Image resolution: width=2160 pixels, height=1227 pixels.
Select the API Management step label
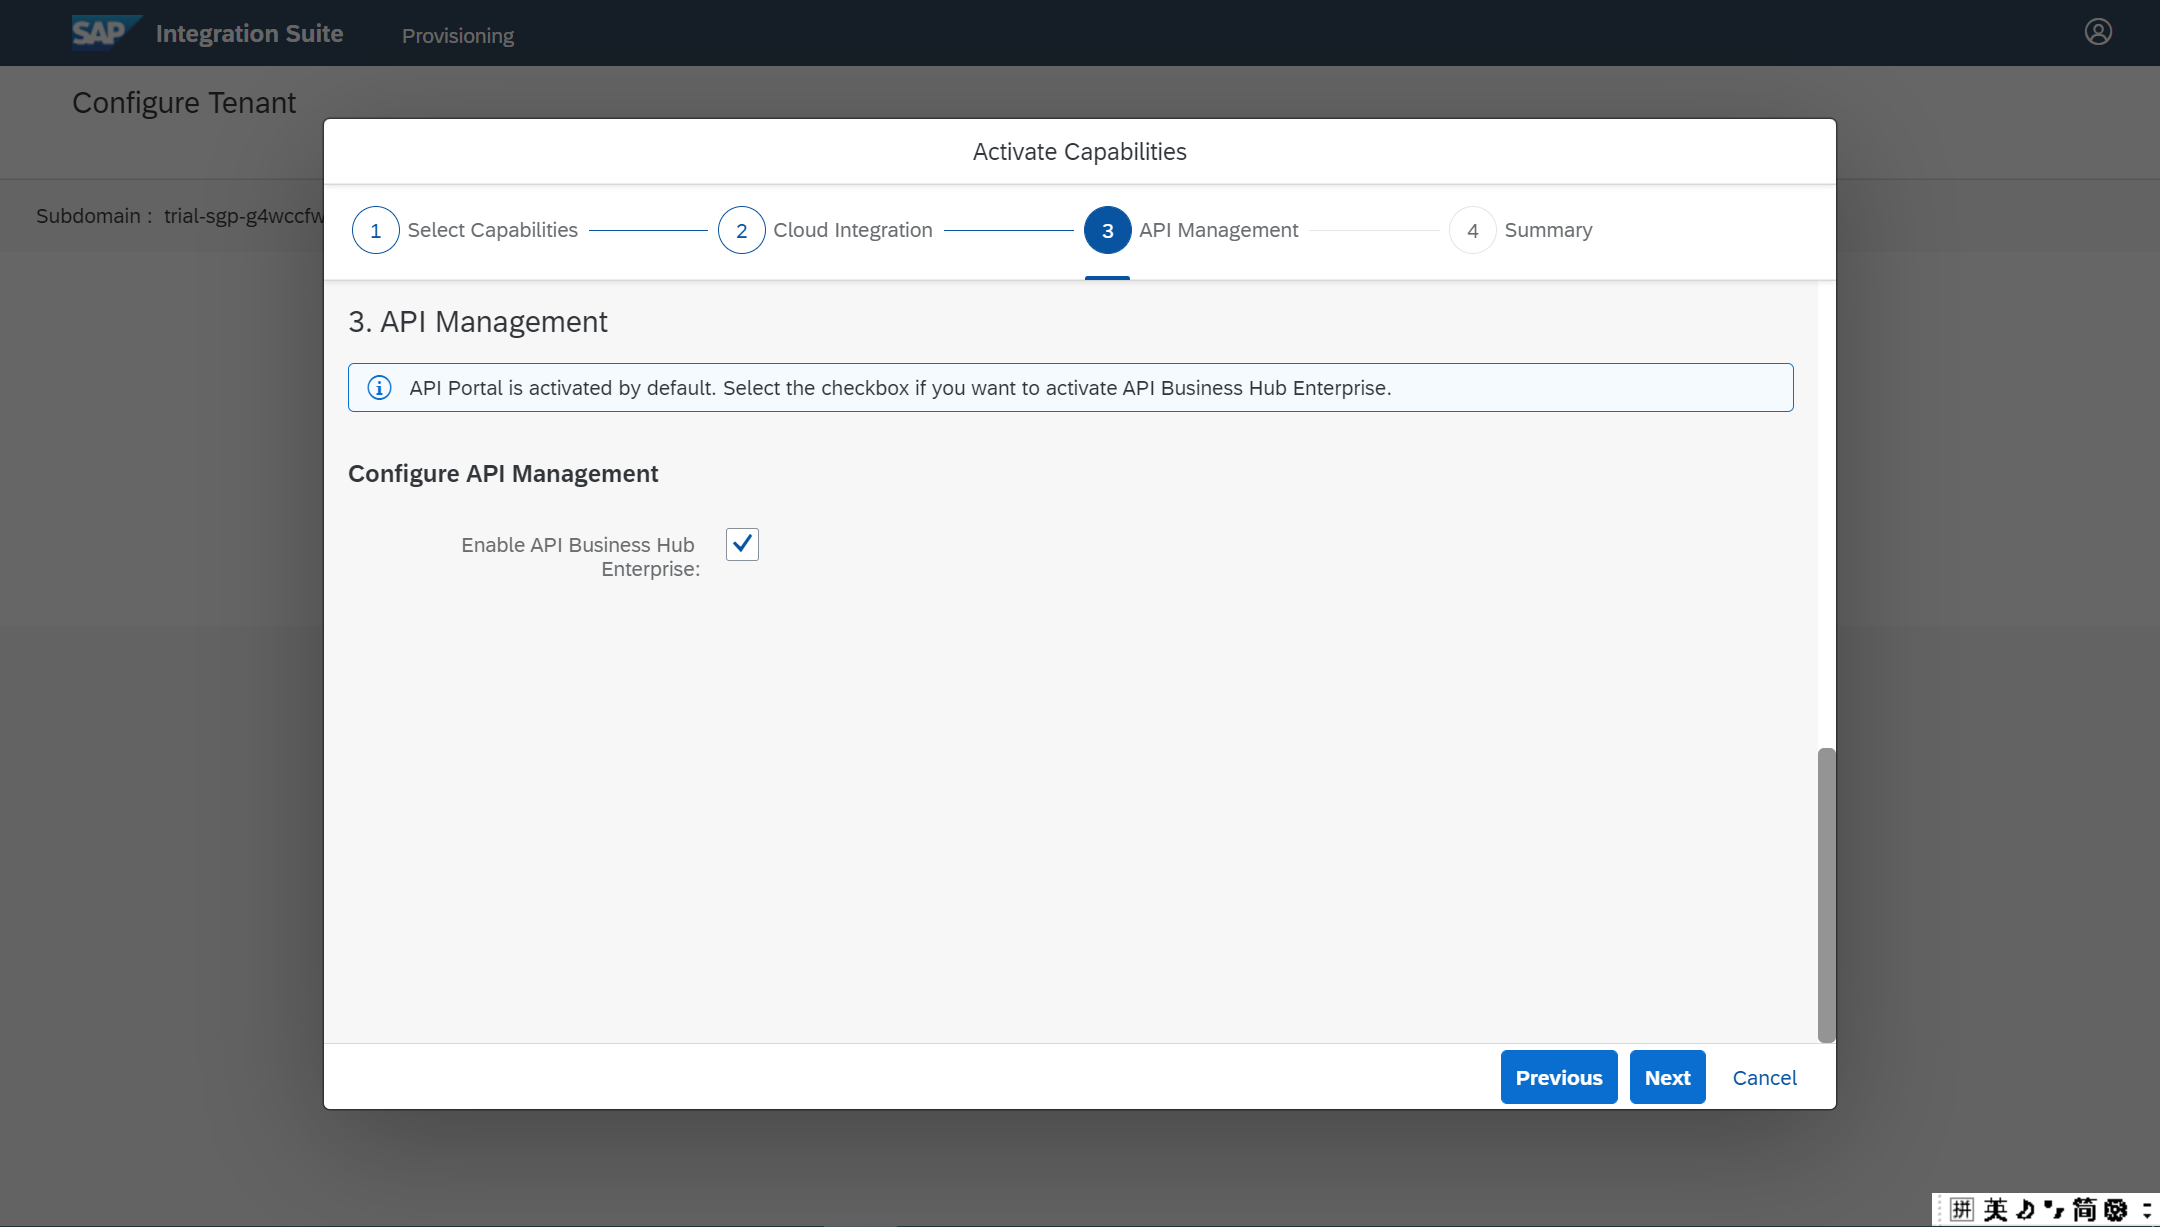click(x=1219, y=230)
